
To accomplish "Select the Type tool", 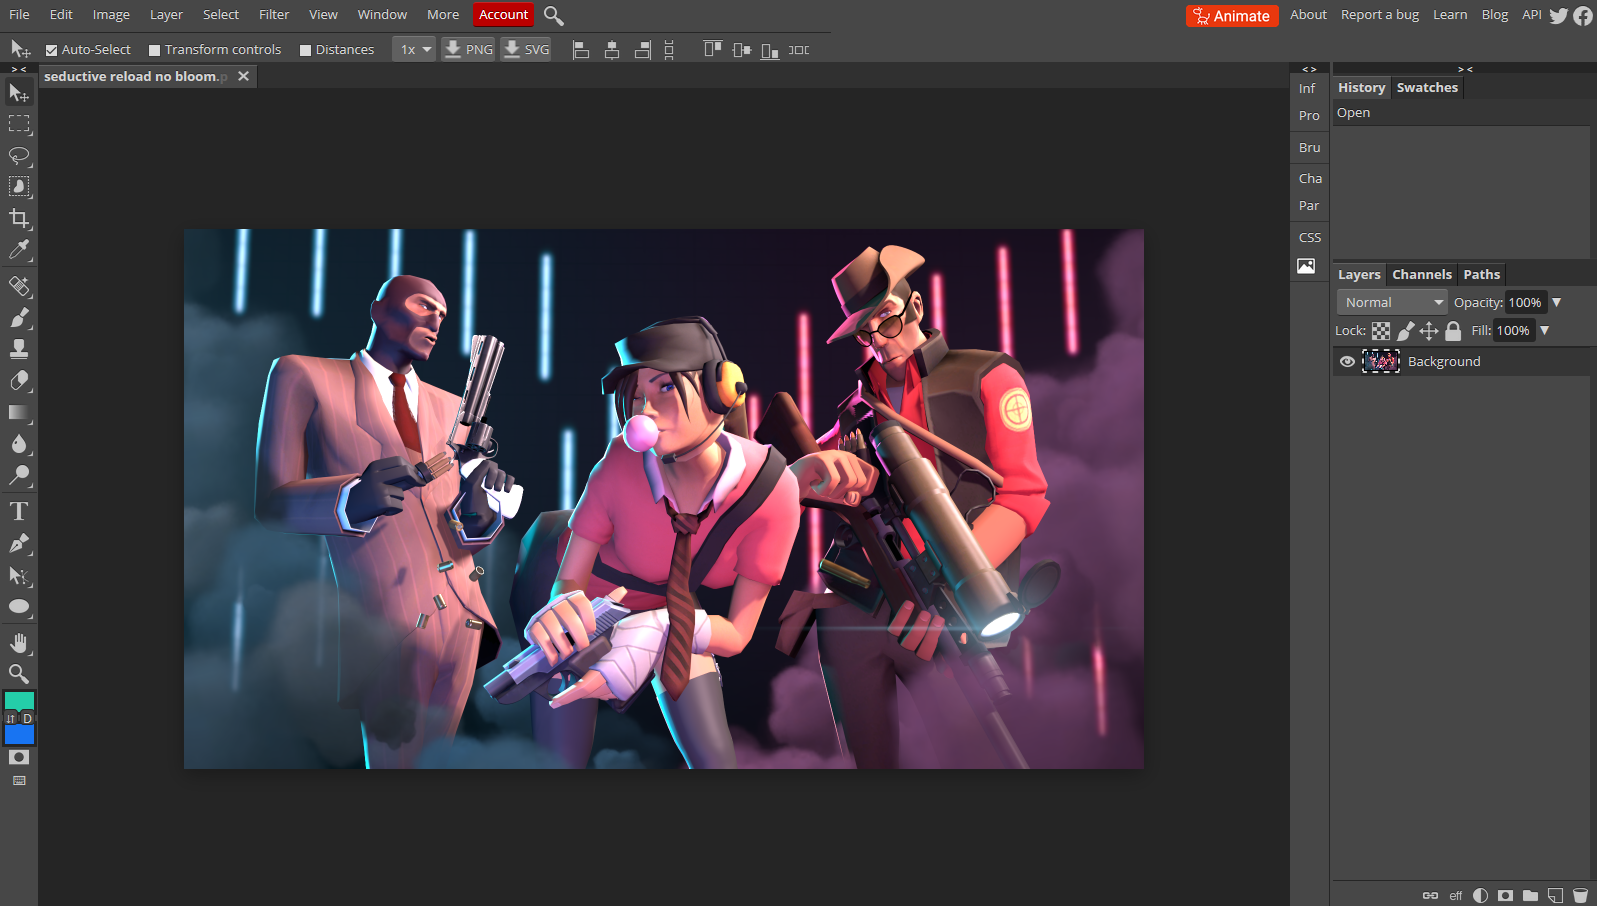I will click(19, 512).
